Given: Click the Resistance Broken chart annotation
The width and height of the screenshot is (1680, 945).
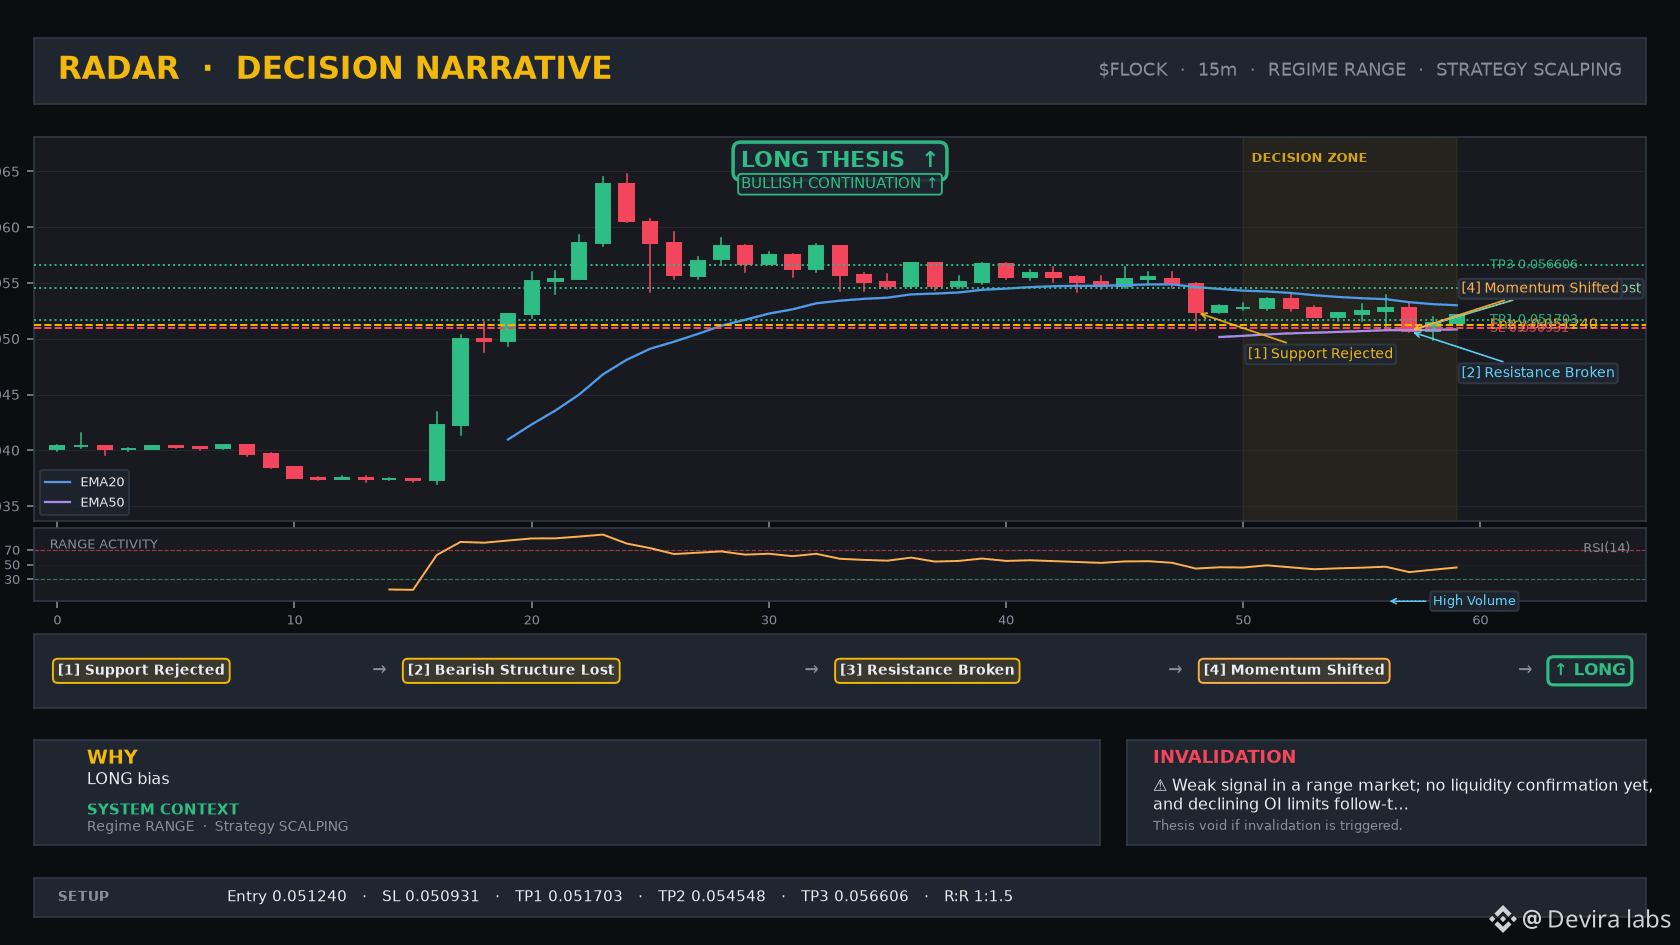Looking at the screenshot, I should (x=1538, y=373).
